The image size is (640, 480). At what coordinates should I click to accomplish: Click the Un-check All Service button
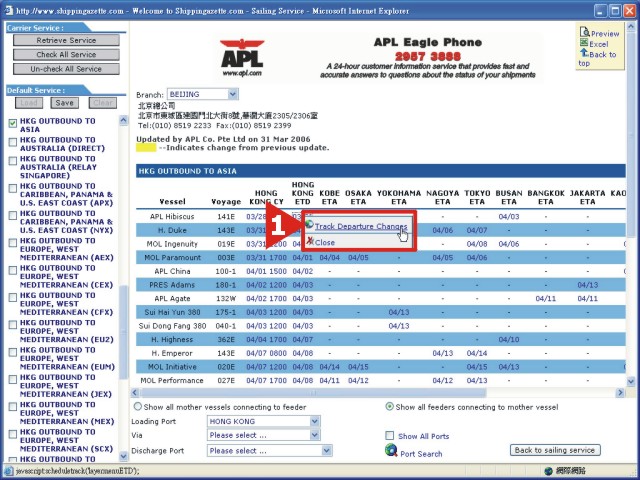pos(66,69)
